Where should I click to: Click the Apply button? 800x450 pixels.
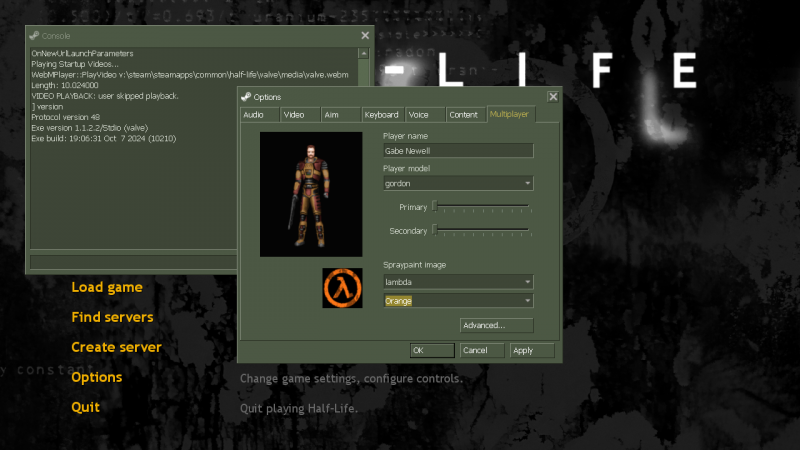pyautogui.click(x=532, y=351)
